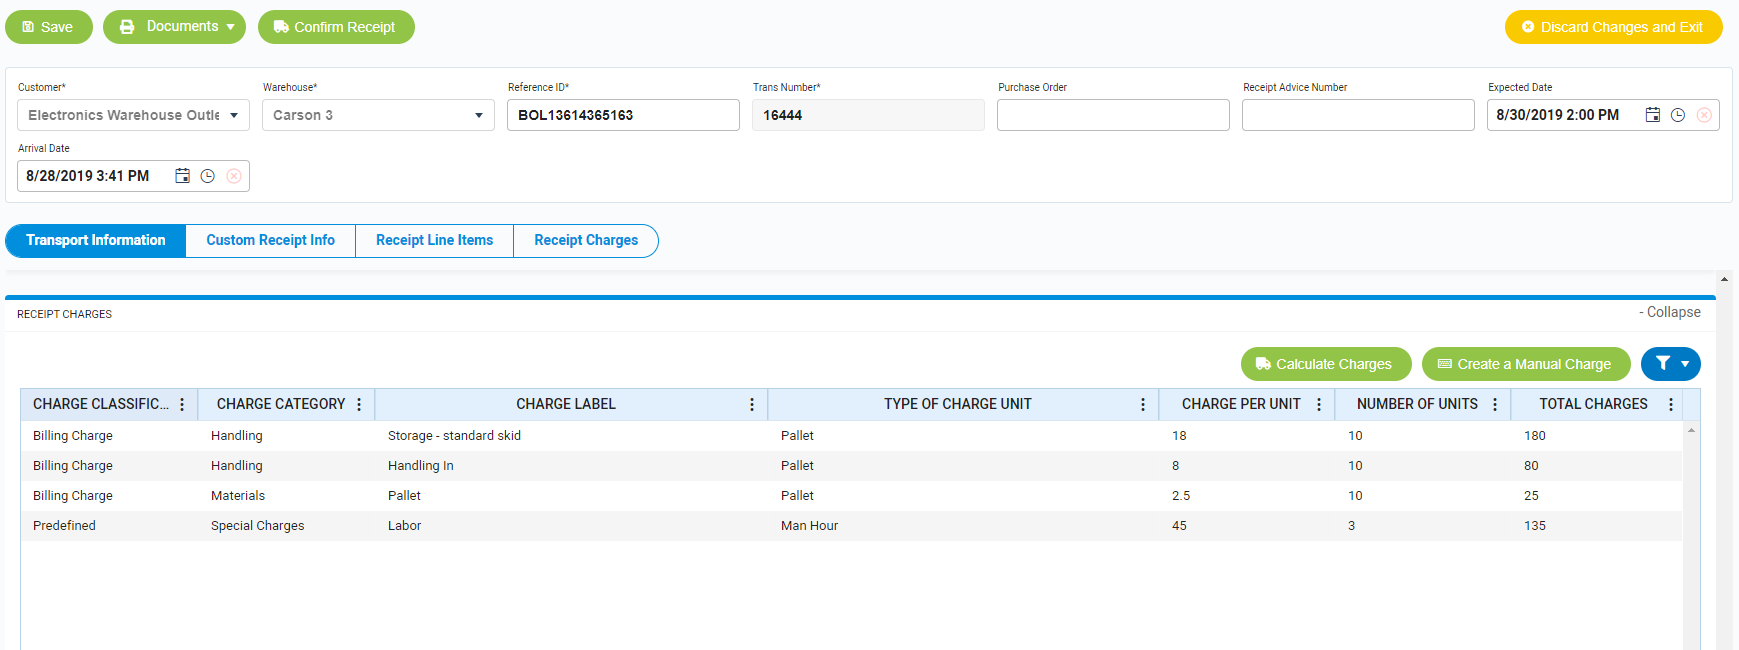Image resolution: width=1739 pixels, height=650 pixels.
Task: Open the filter dropdown button
Action: pos(1670,364)
